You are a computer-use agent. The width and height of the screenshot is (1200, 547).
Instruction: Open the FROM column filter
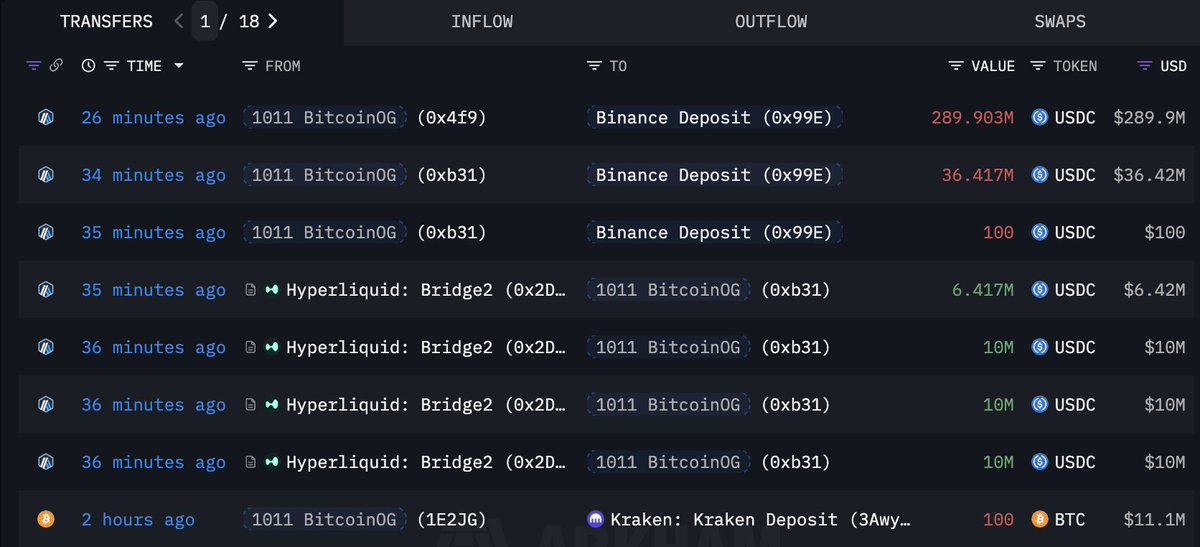point(250,66)
